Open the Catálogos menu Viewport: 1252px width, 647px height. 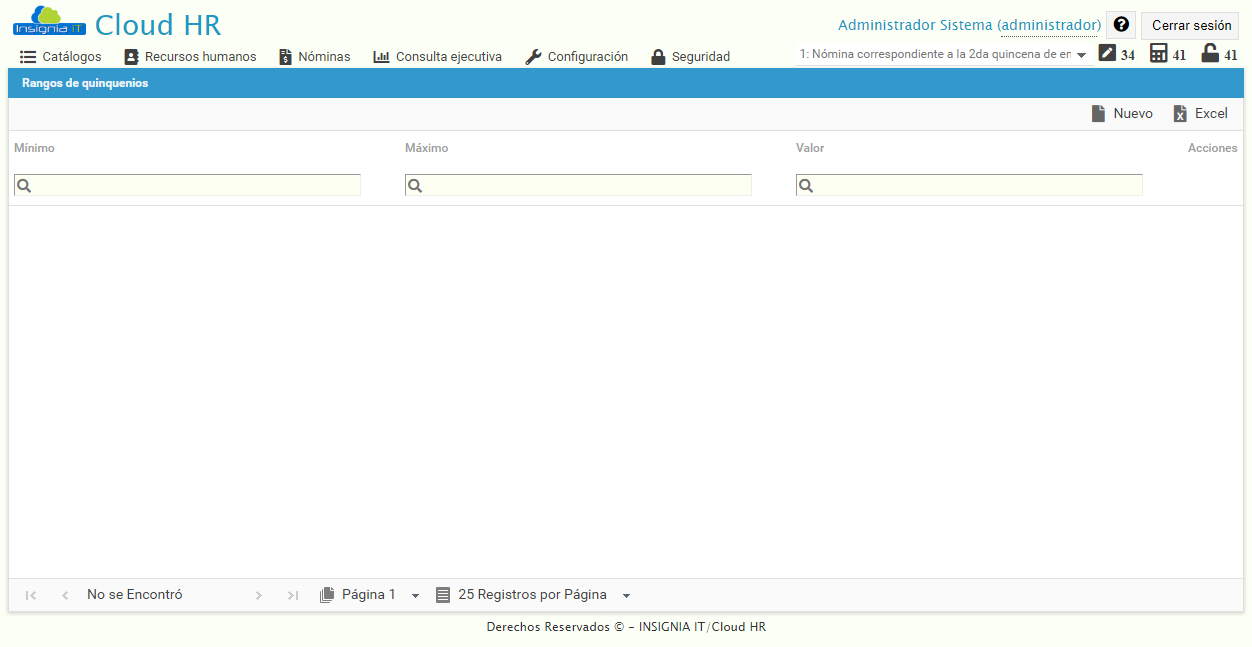pos(60,57)
